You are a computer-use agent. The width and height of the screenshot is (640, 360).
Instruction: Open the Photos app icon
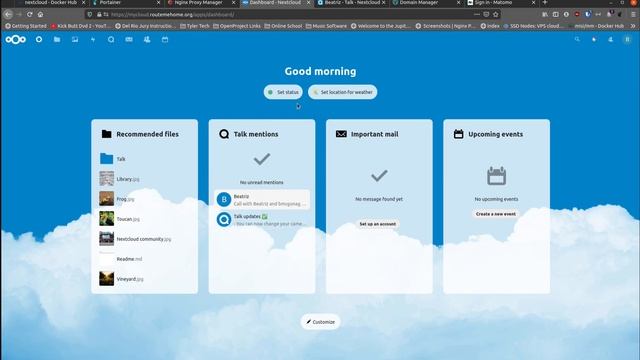pyautogui.click(x=75, y=40)
